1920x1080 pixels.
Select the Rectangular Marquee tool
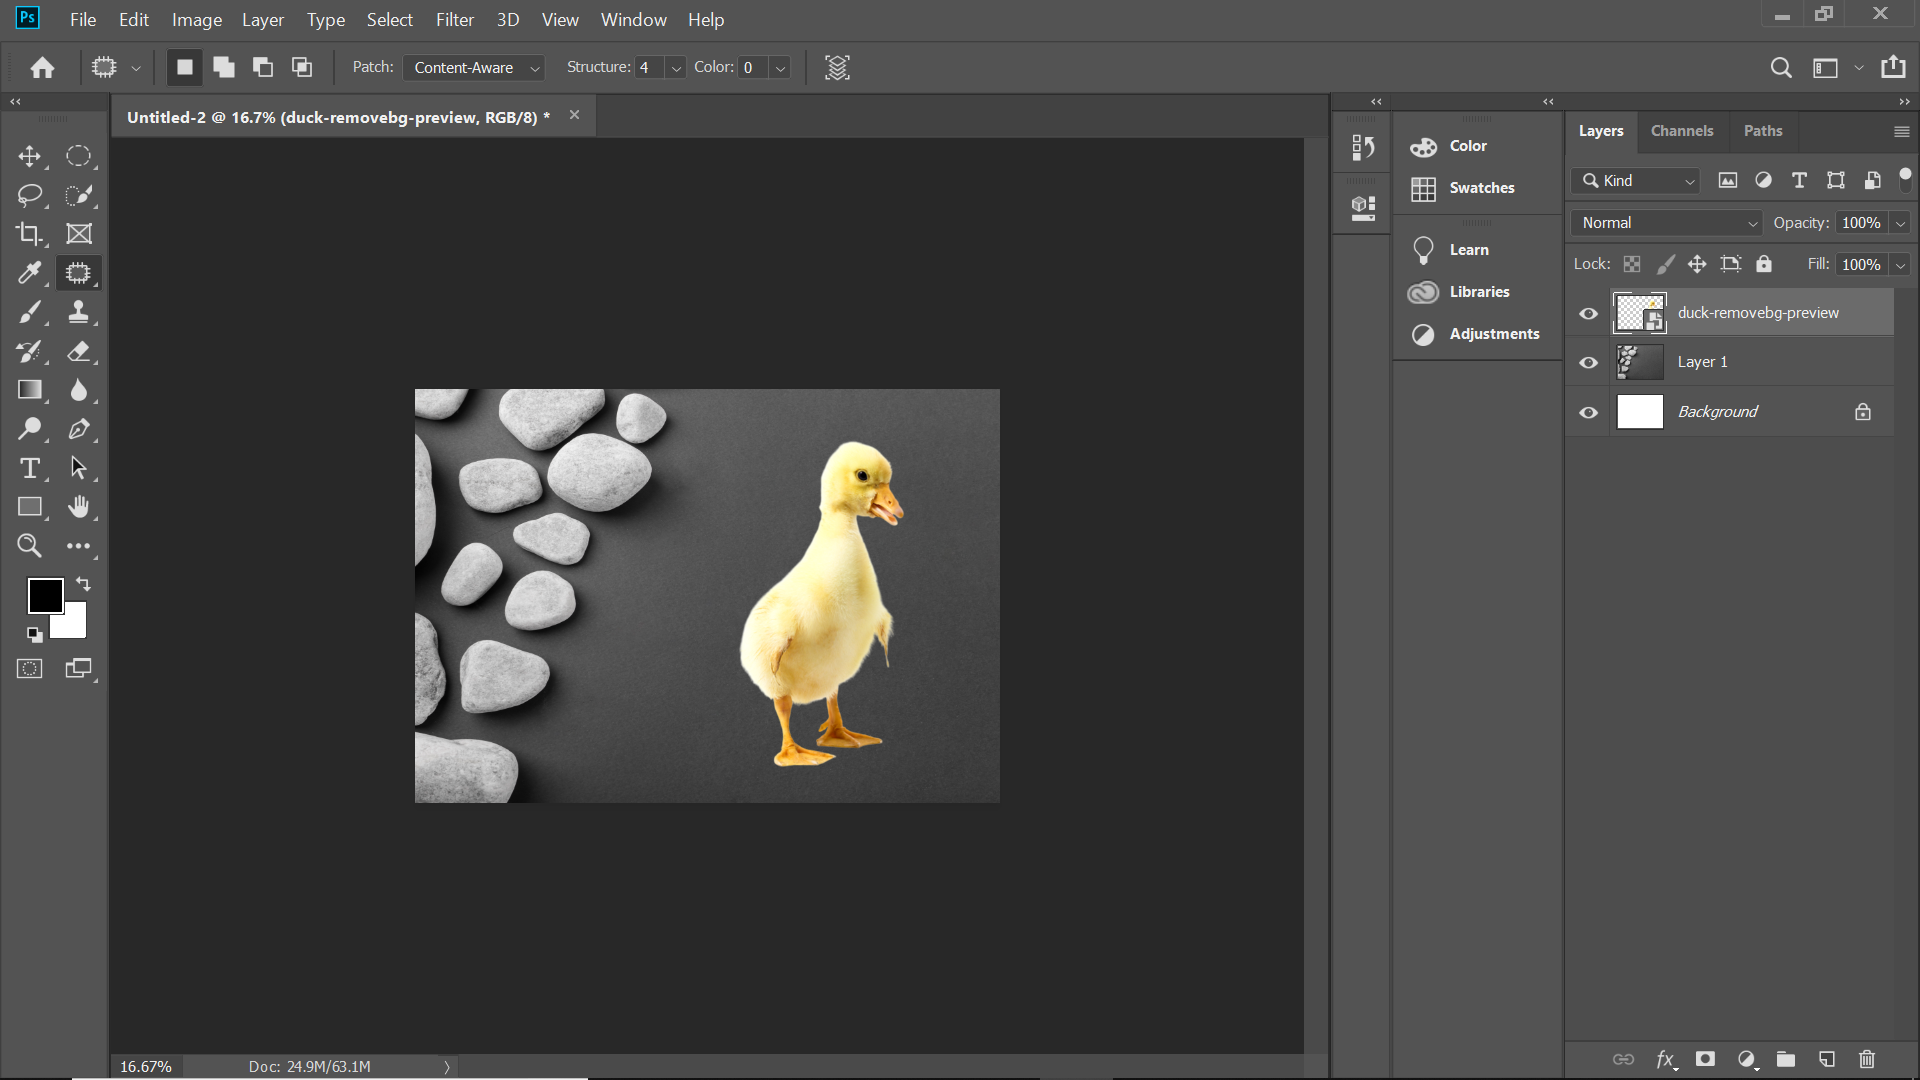78,156
